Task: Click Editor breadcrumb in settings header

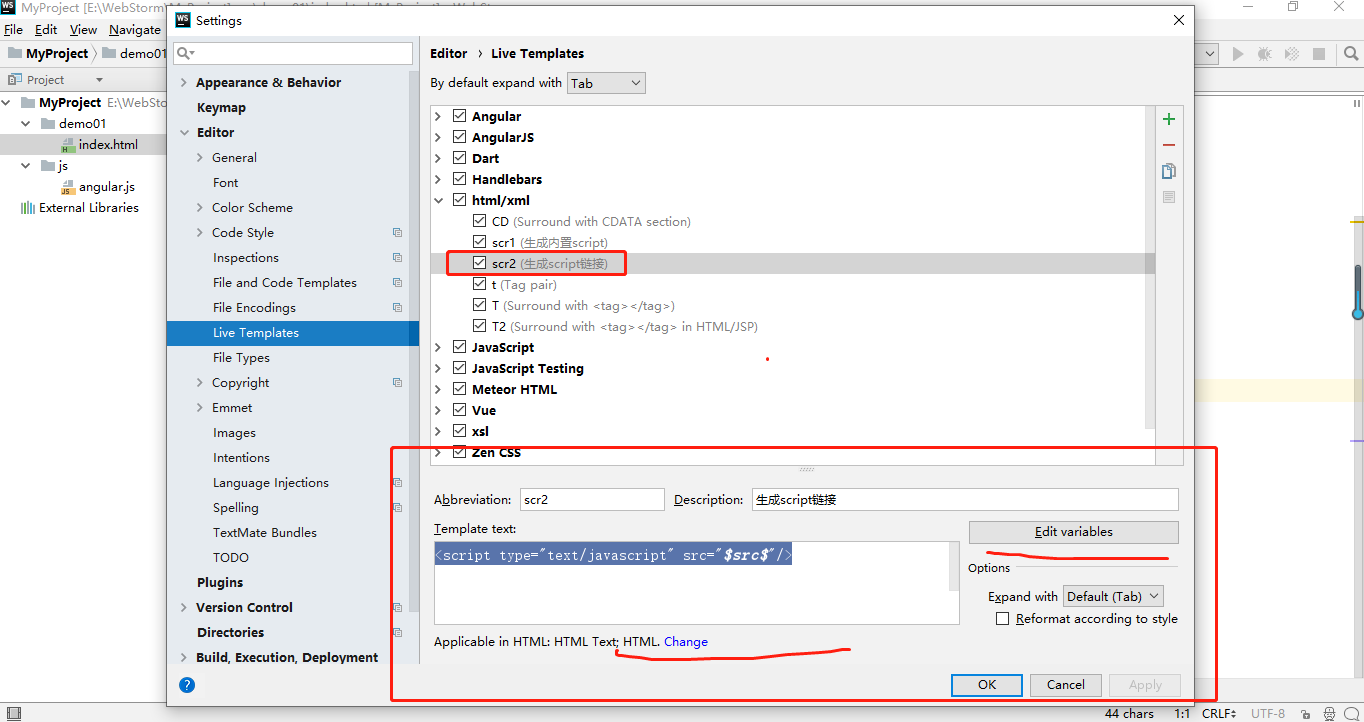Action: (x=449, y=54)
